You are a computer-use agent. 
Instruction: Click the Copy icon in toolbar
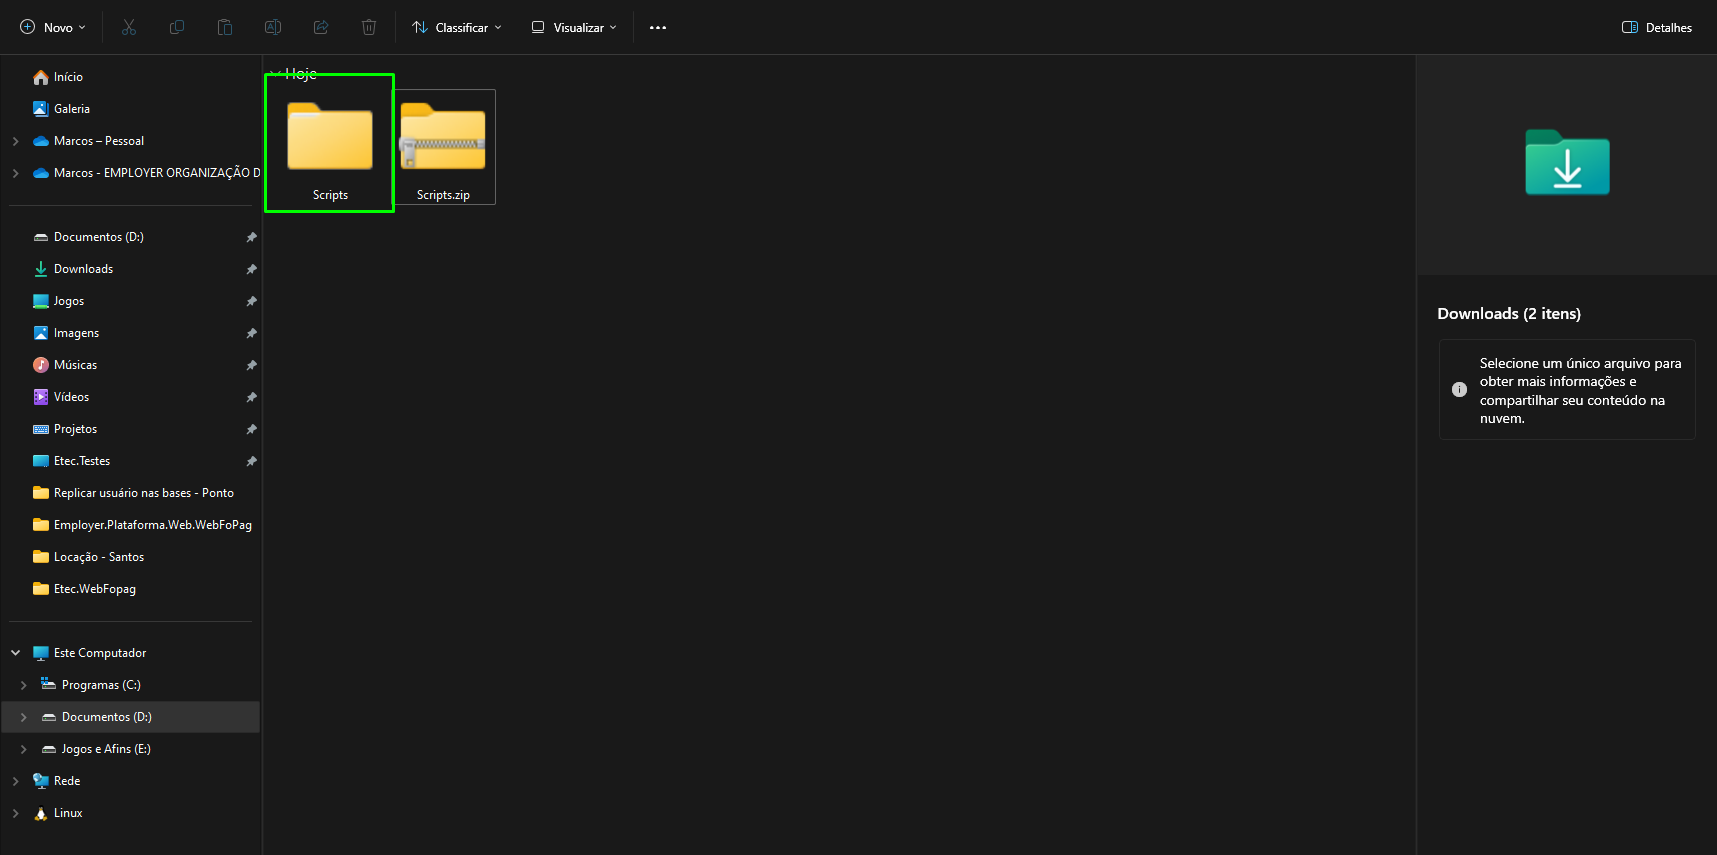177,27
